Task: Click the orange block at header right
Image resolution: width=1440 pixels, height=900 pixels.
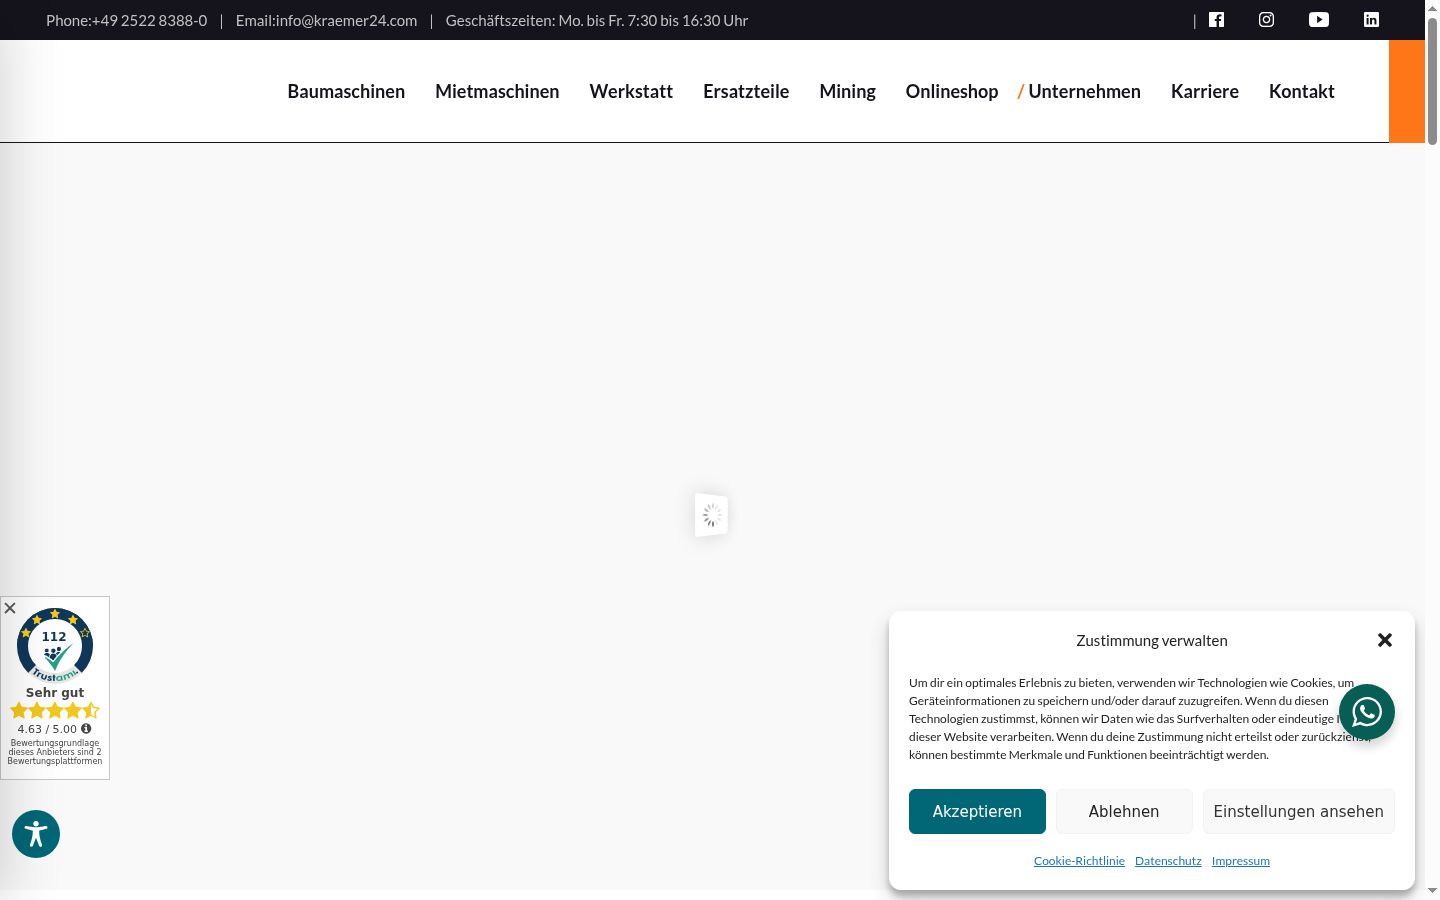Action: [1407, 91]
